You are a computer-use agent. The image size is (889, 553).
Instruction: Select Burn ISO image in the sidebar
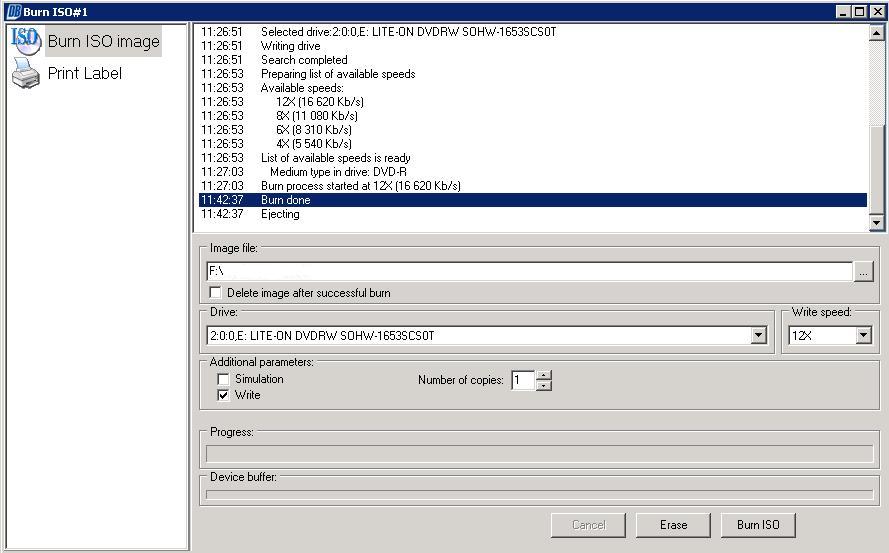(x=103, y=41)
